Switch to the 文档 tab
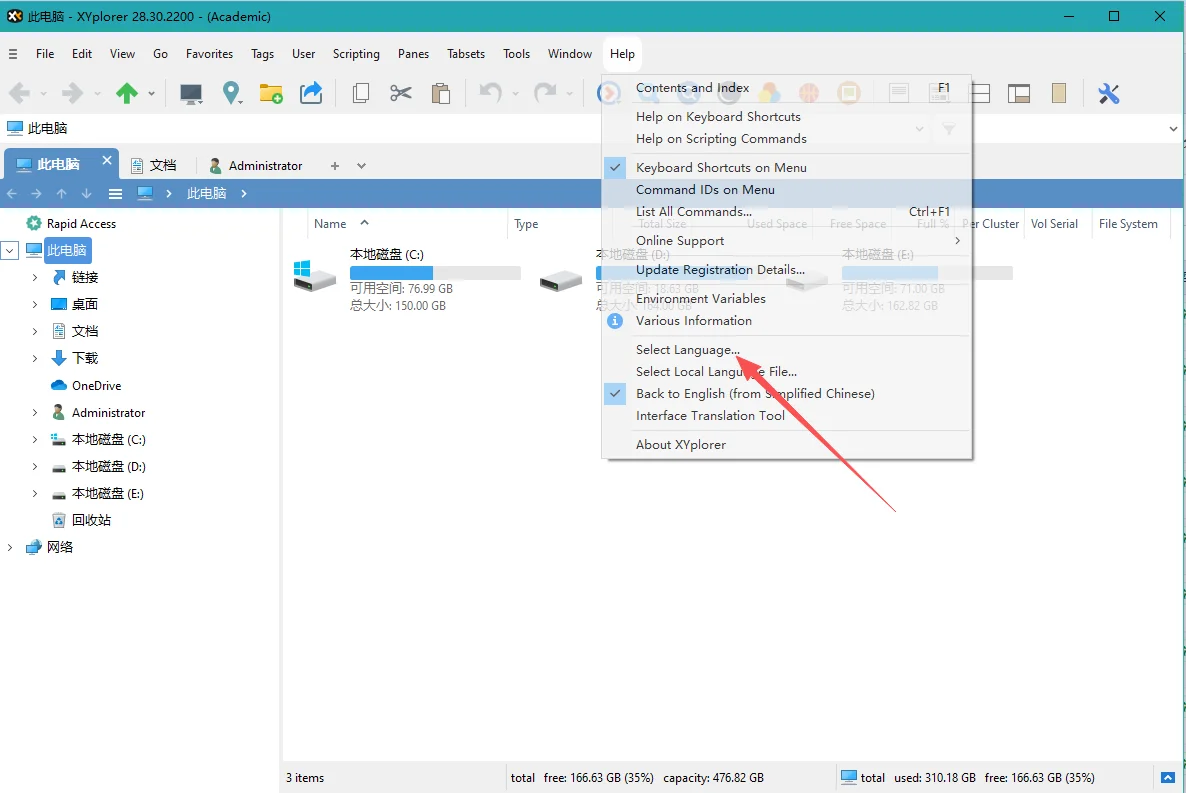1186x793 pixels. coord(154,165)
